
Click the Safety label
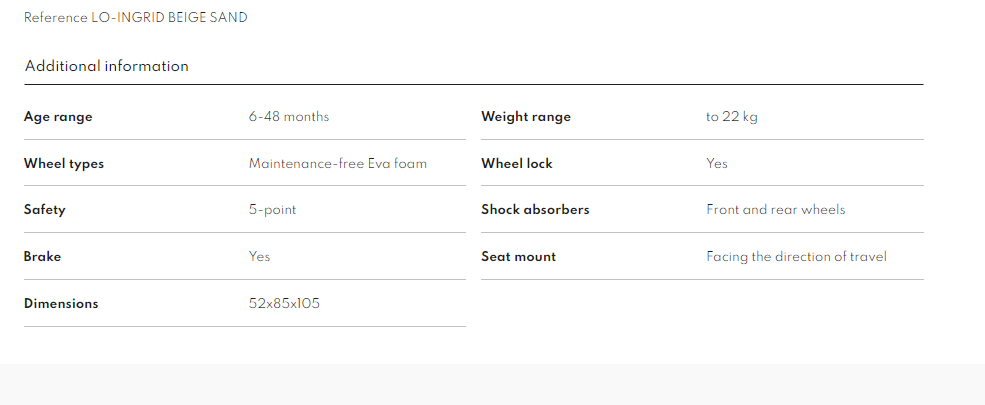coord(45,210)
